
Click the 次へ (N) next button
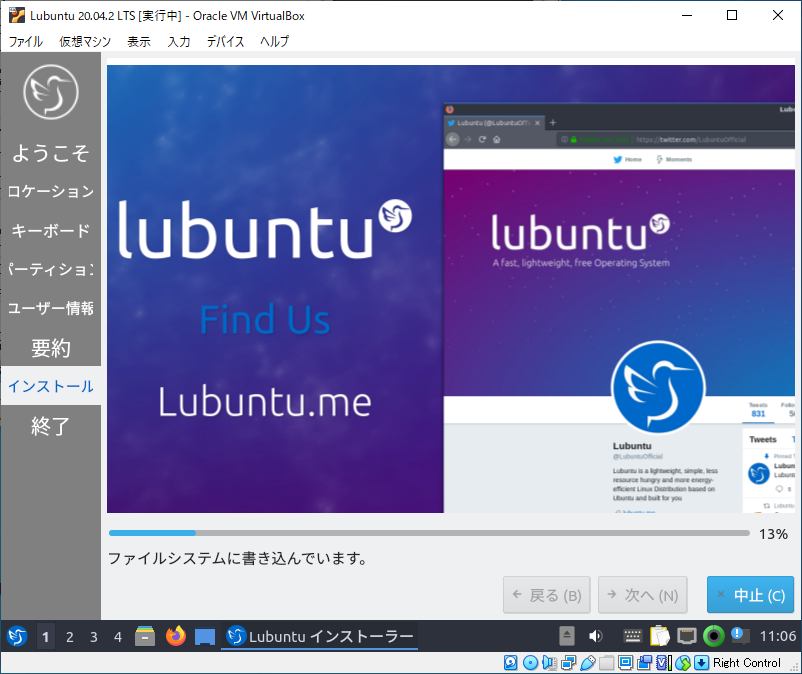coord(643,595)
